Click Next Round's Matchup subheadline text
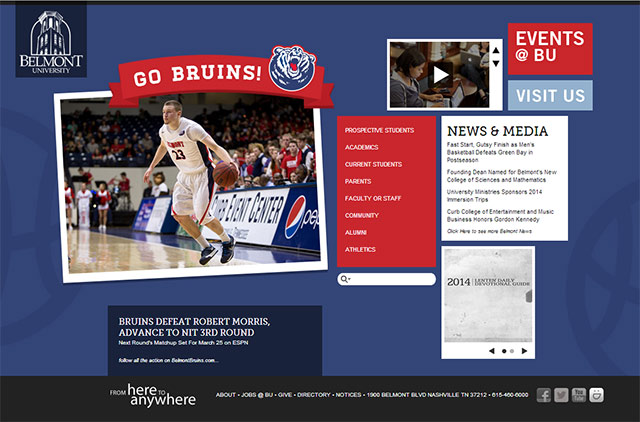640x422 pixels. tap(183, 343)
